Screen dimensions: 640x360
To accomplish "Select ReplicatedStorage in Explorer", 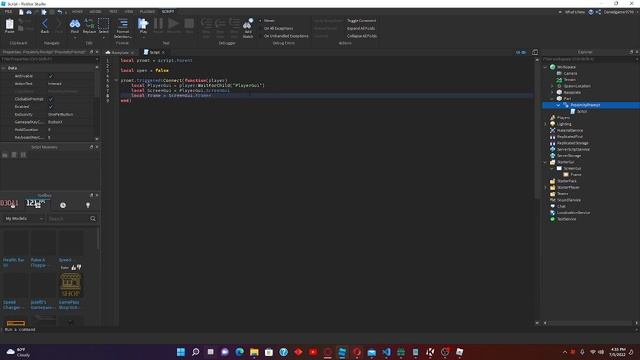I will click(x=572, y=143).
